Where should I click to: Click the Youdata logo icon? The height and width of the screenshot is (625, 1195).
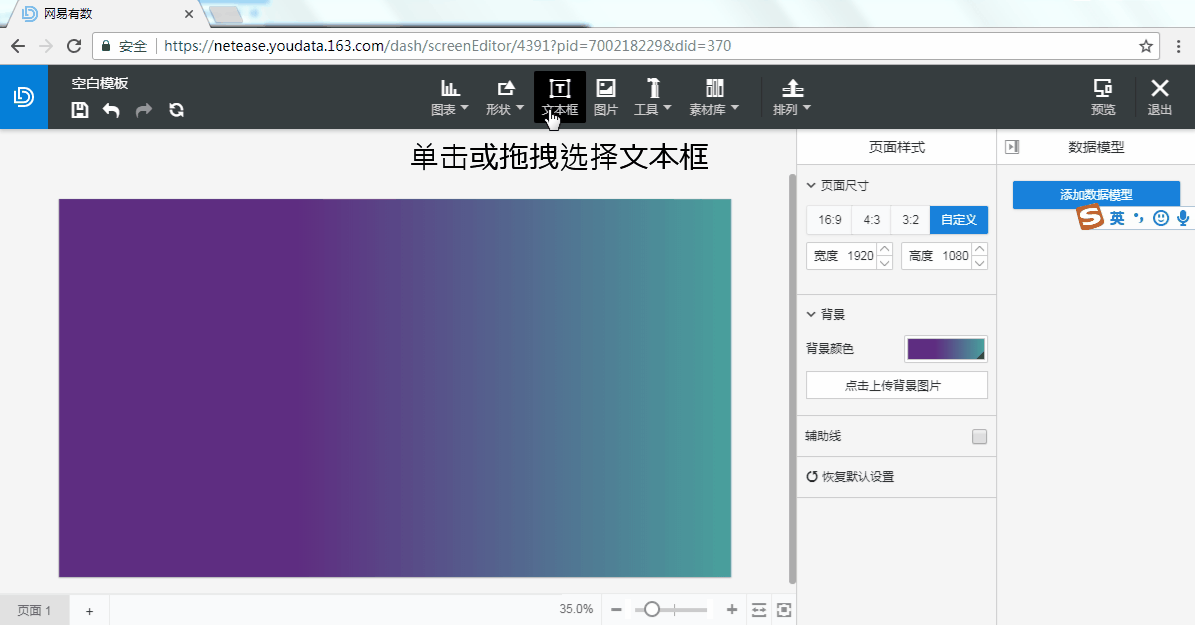point(24,97)
